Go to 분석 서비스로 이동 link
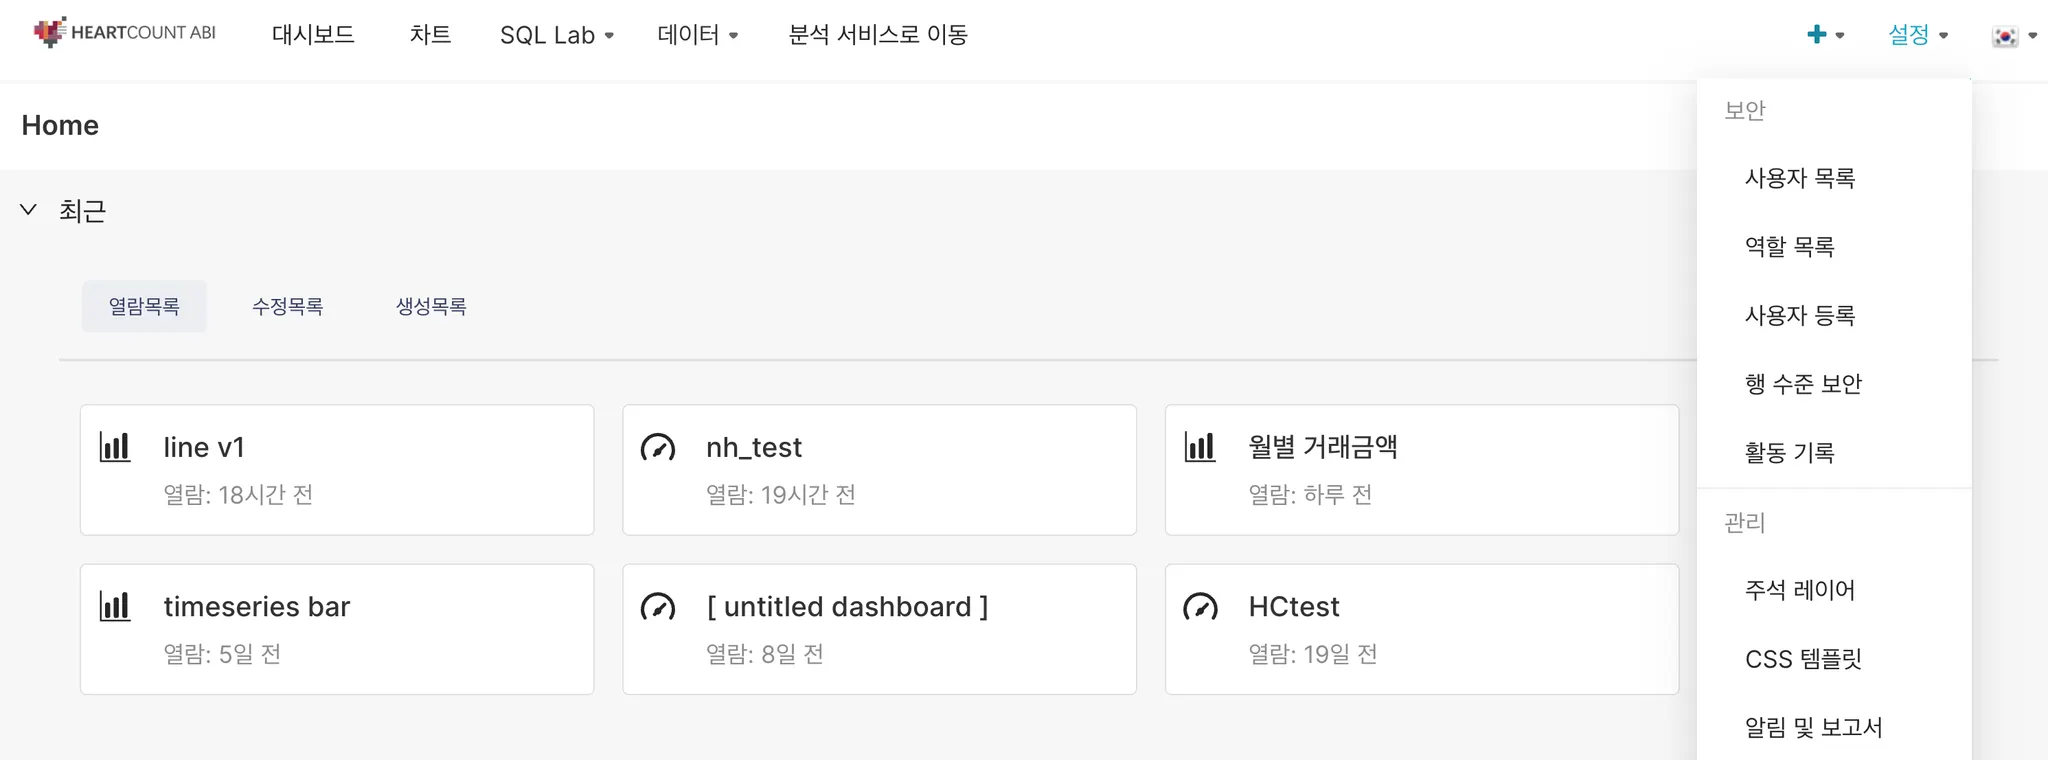Screen dimensions: 2048x760 coord(878,35)
